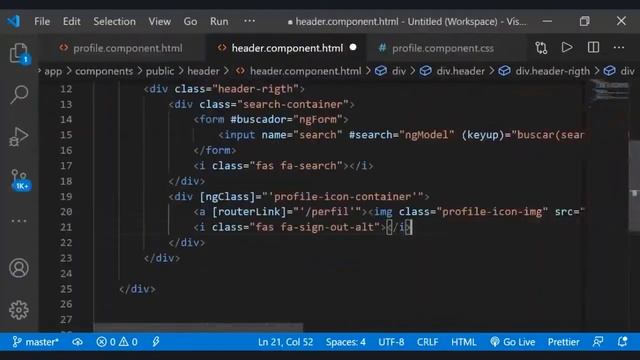
Task: Open the View menu
Action: [x=160, y=21]
